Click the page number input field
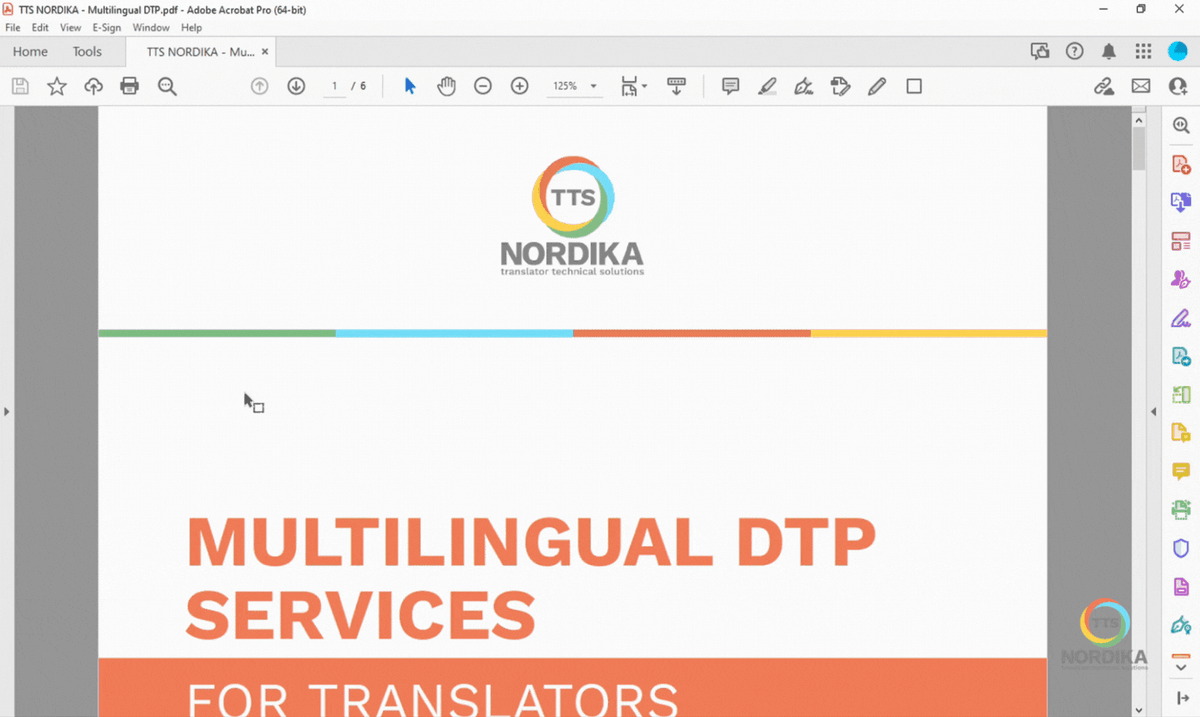The image size is (1200, 717). pos(335,86)
